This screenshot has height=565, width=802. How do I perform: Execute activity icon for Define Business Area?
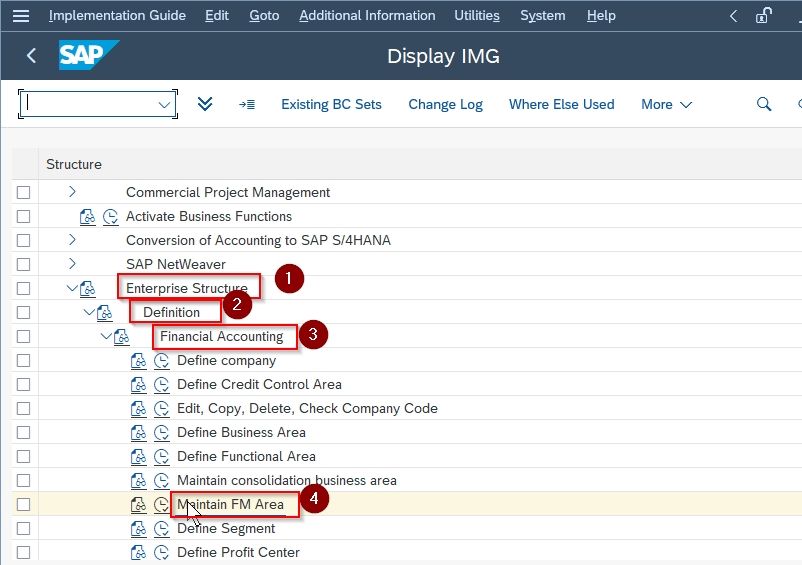coord(162,433)
